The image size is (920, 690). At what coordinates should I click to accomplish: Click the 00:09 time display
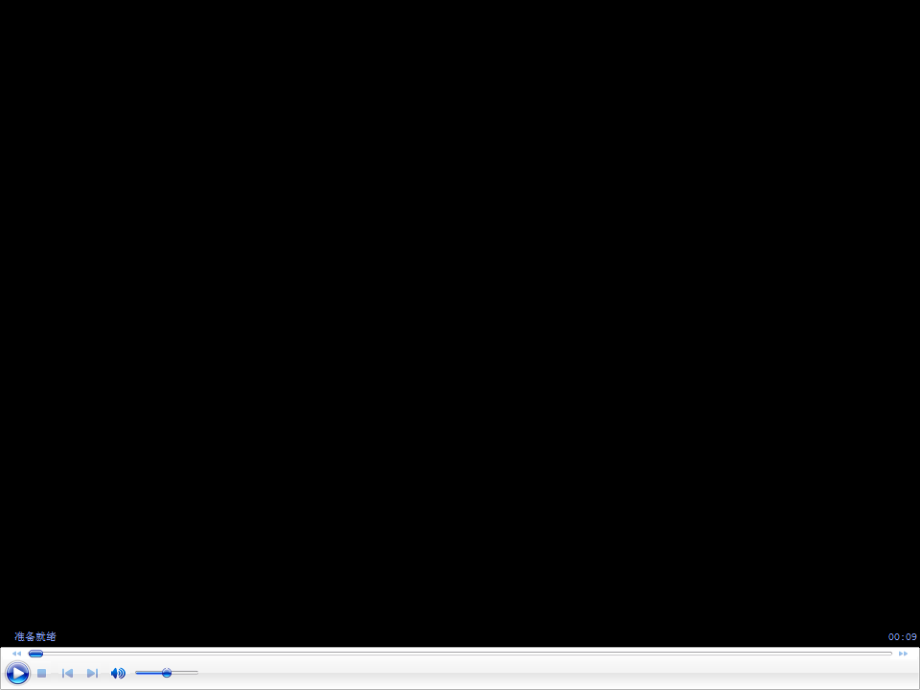[902, 637]
